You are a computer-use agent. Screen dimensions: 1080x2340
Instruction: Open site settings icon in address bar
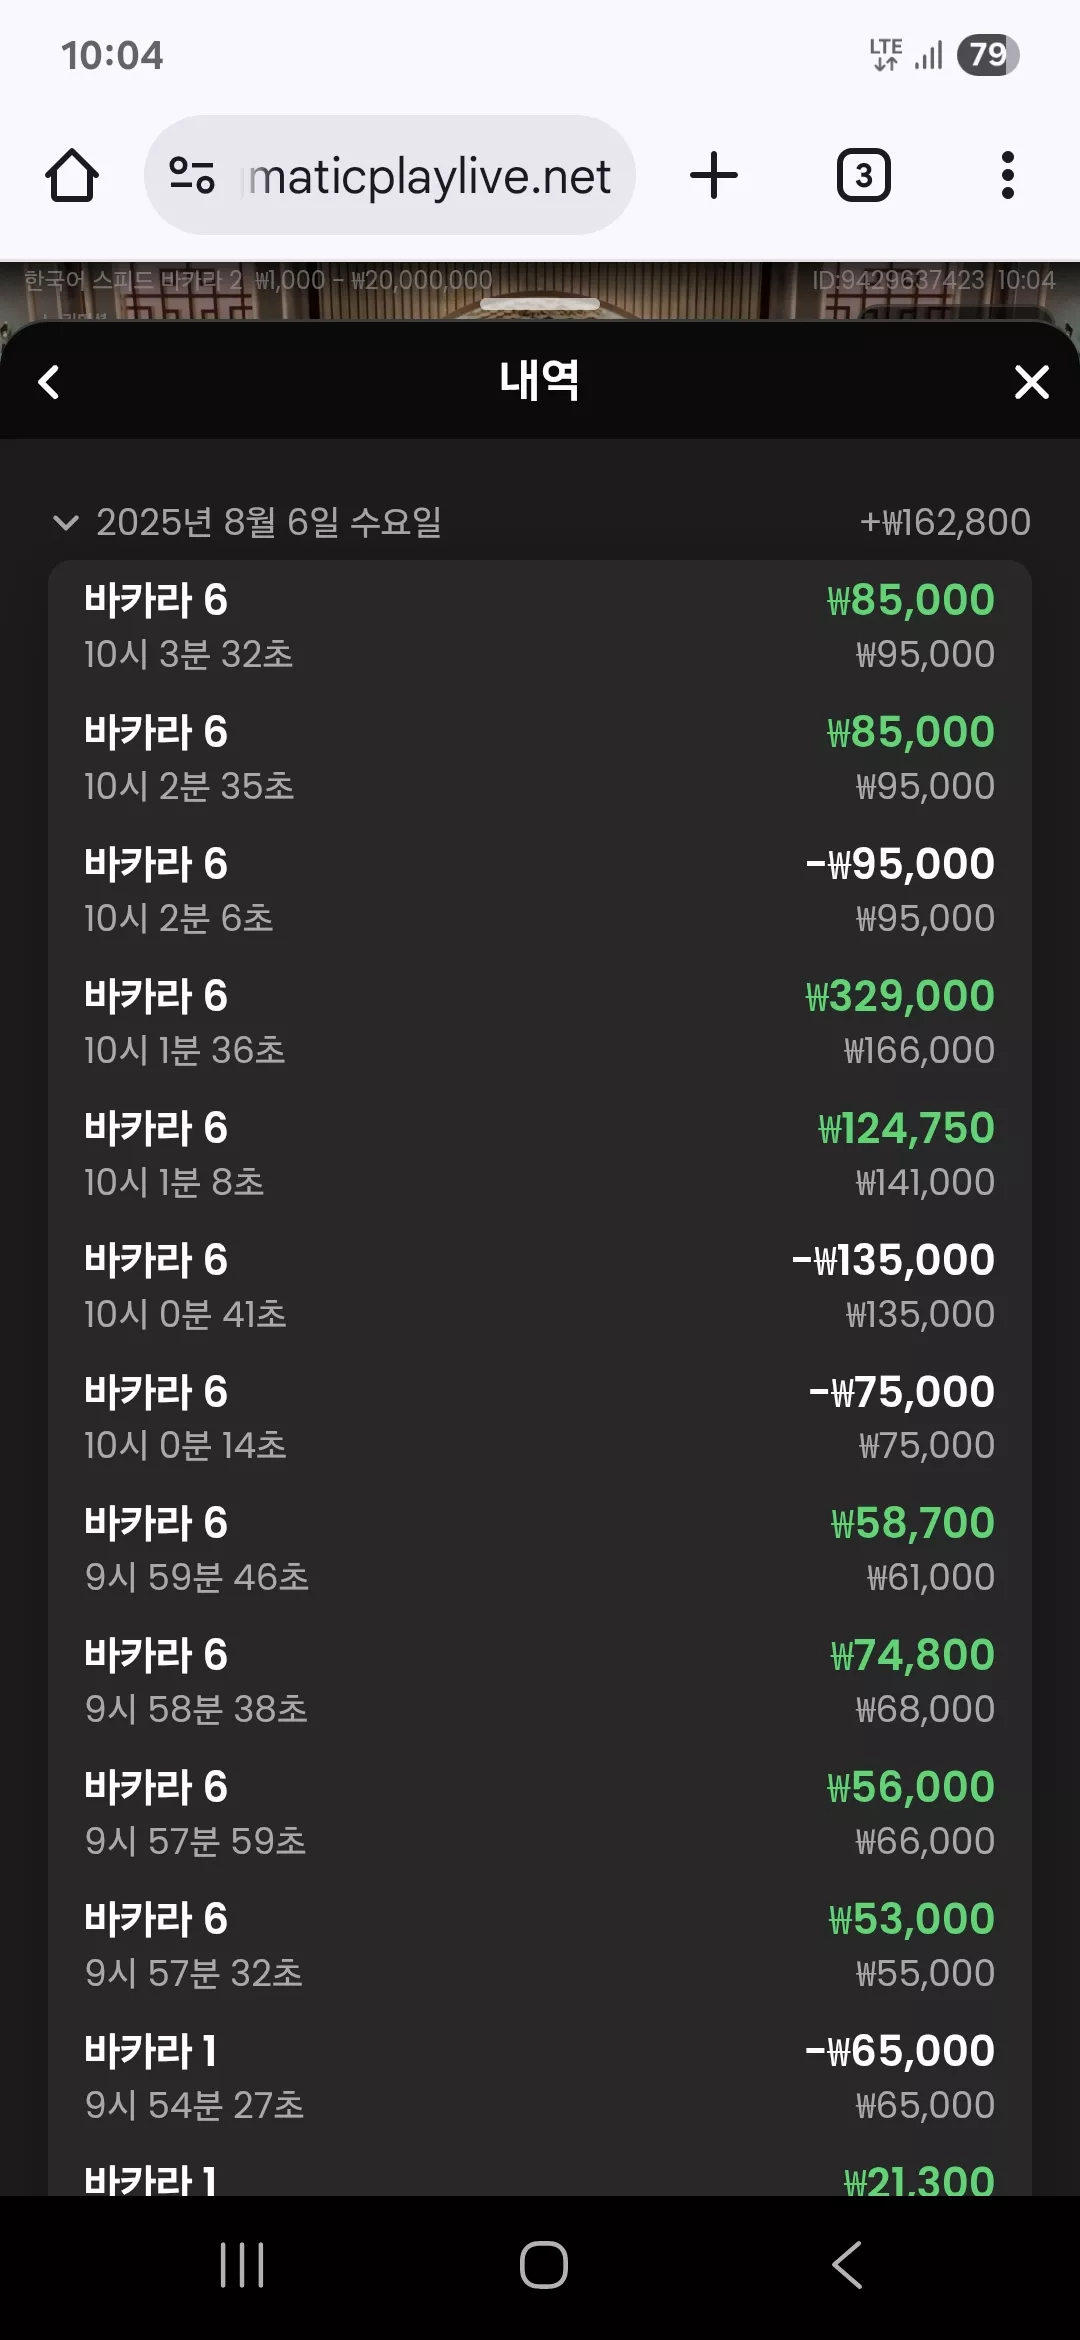(x=191, y=176)
